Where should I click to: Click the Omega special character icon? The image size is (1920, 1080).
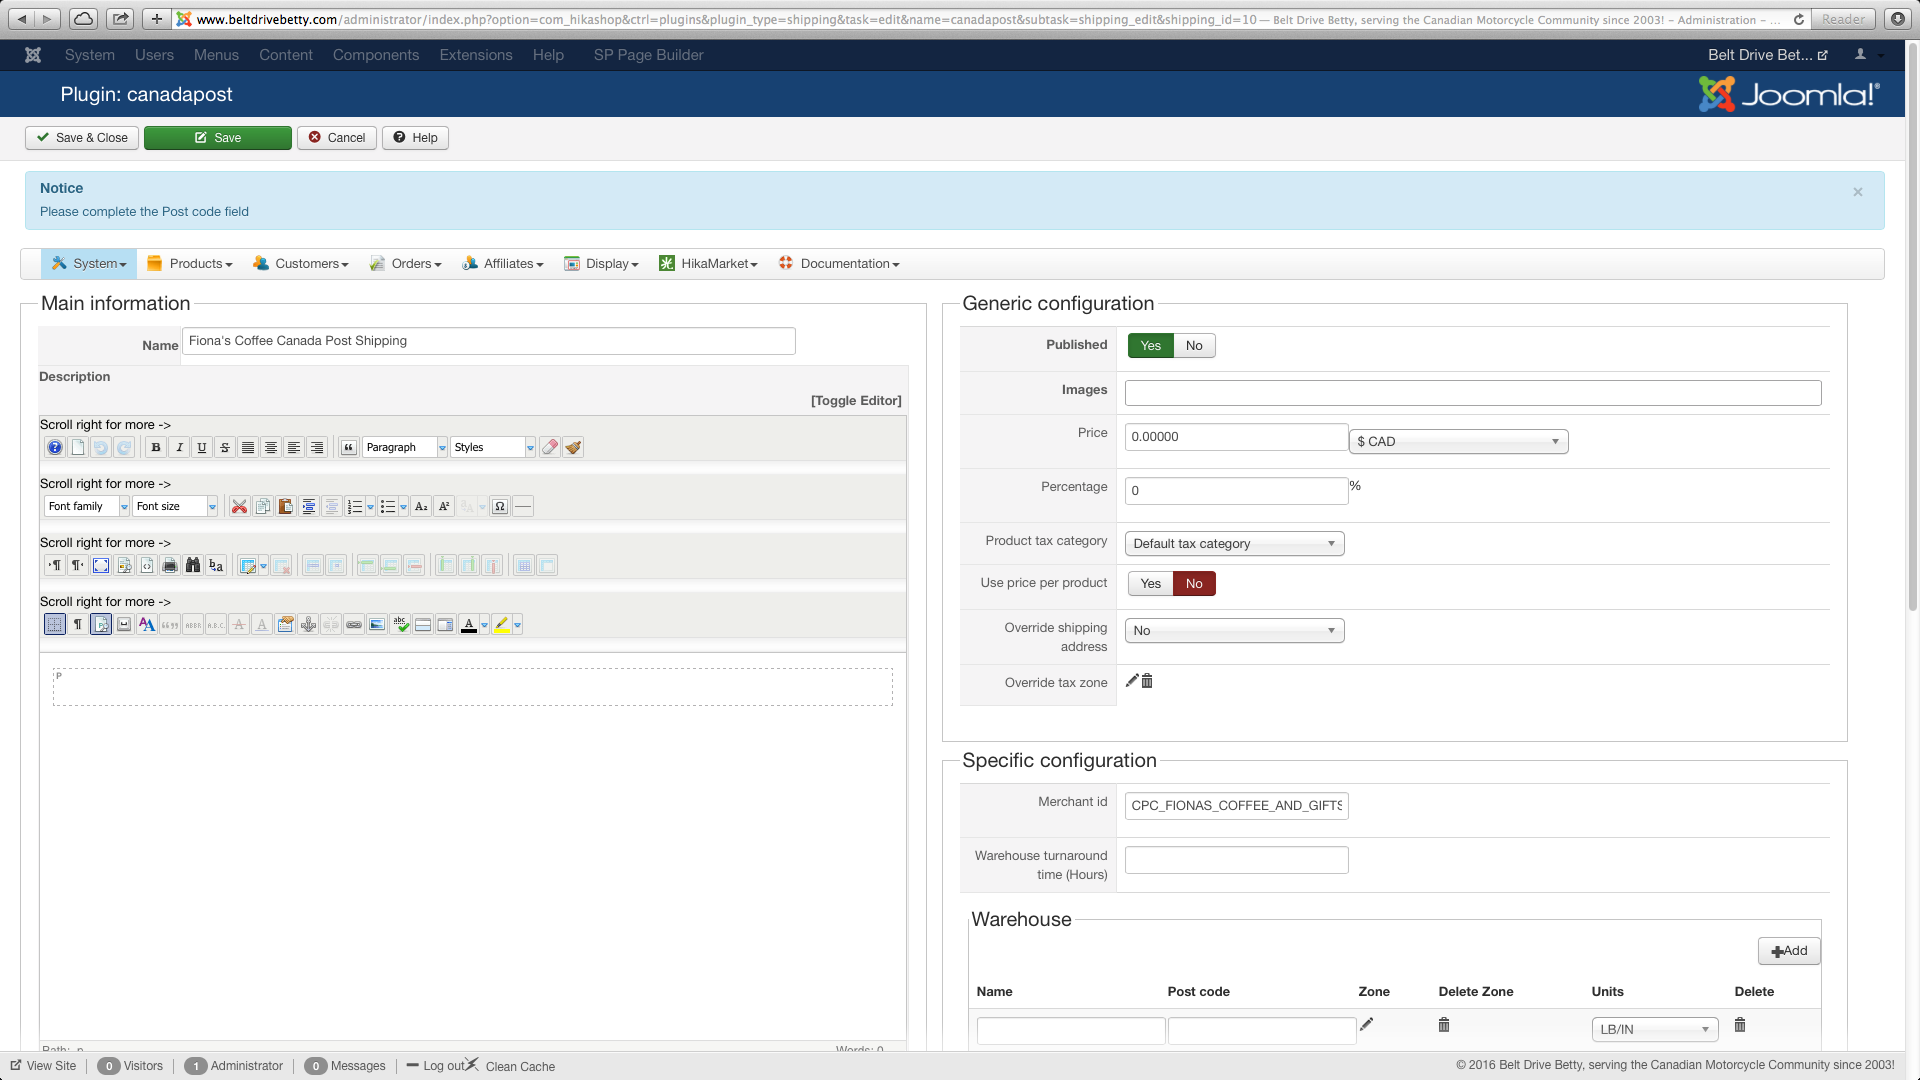(500, 506)
